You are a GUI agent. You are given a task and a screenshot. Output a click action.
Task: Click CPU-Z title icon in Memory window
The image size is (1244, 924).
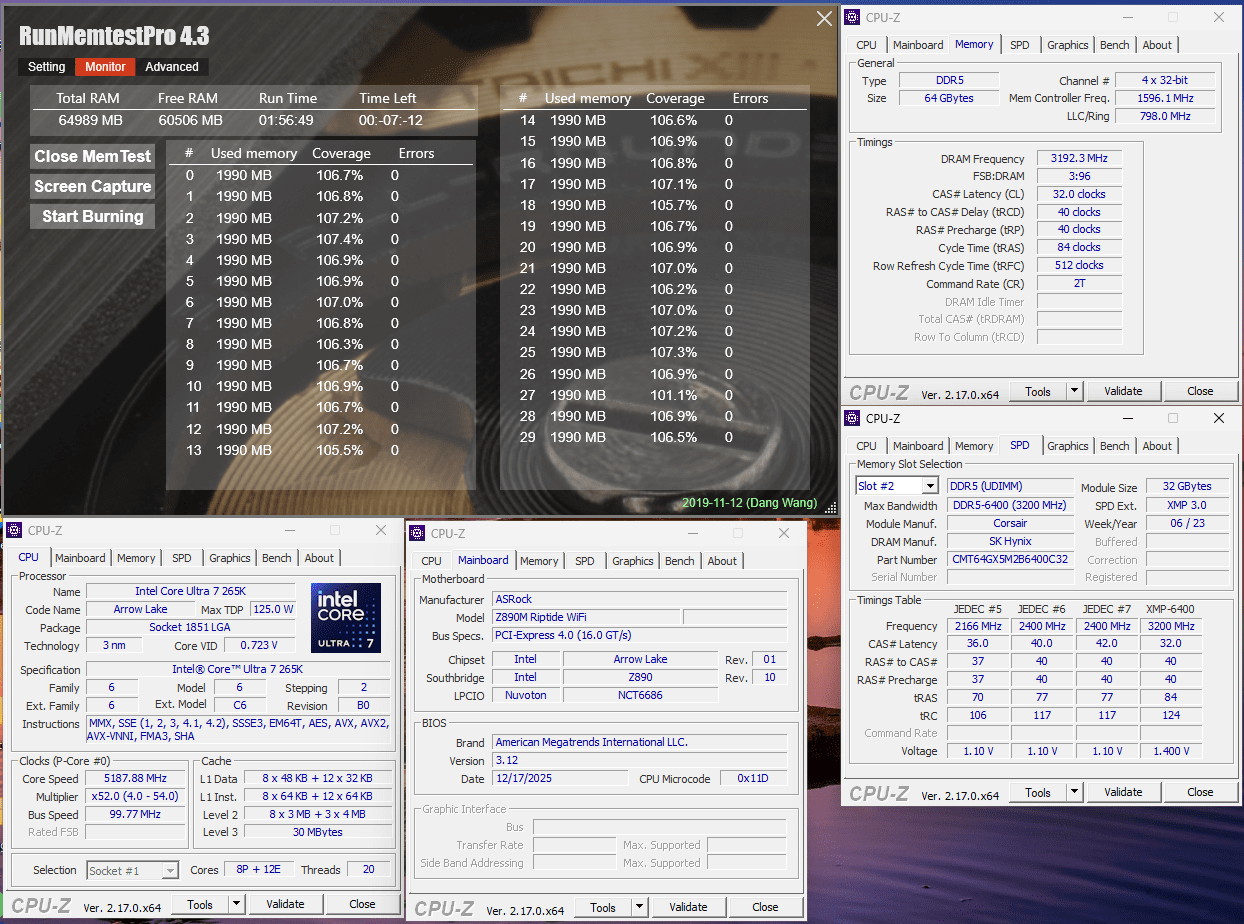853,17
